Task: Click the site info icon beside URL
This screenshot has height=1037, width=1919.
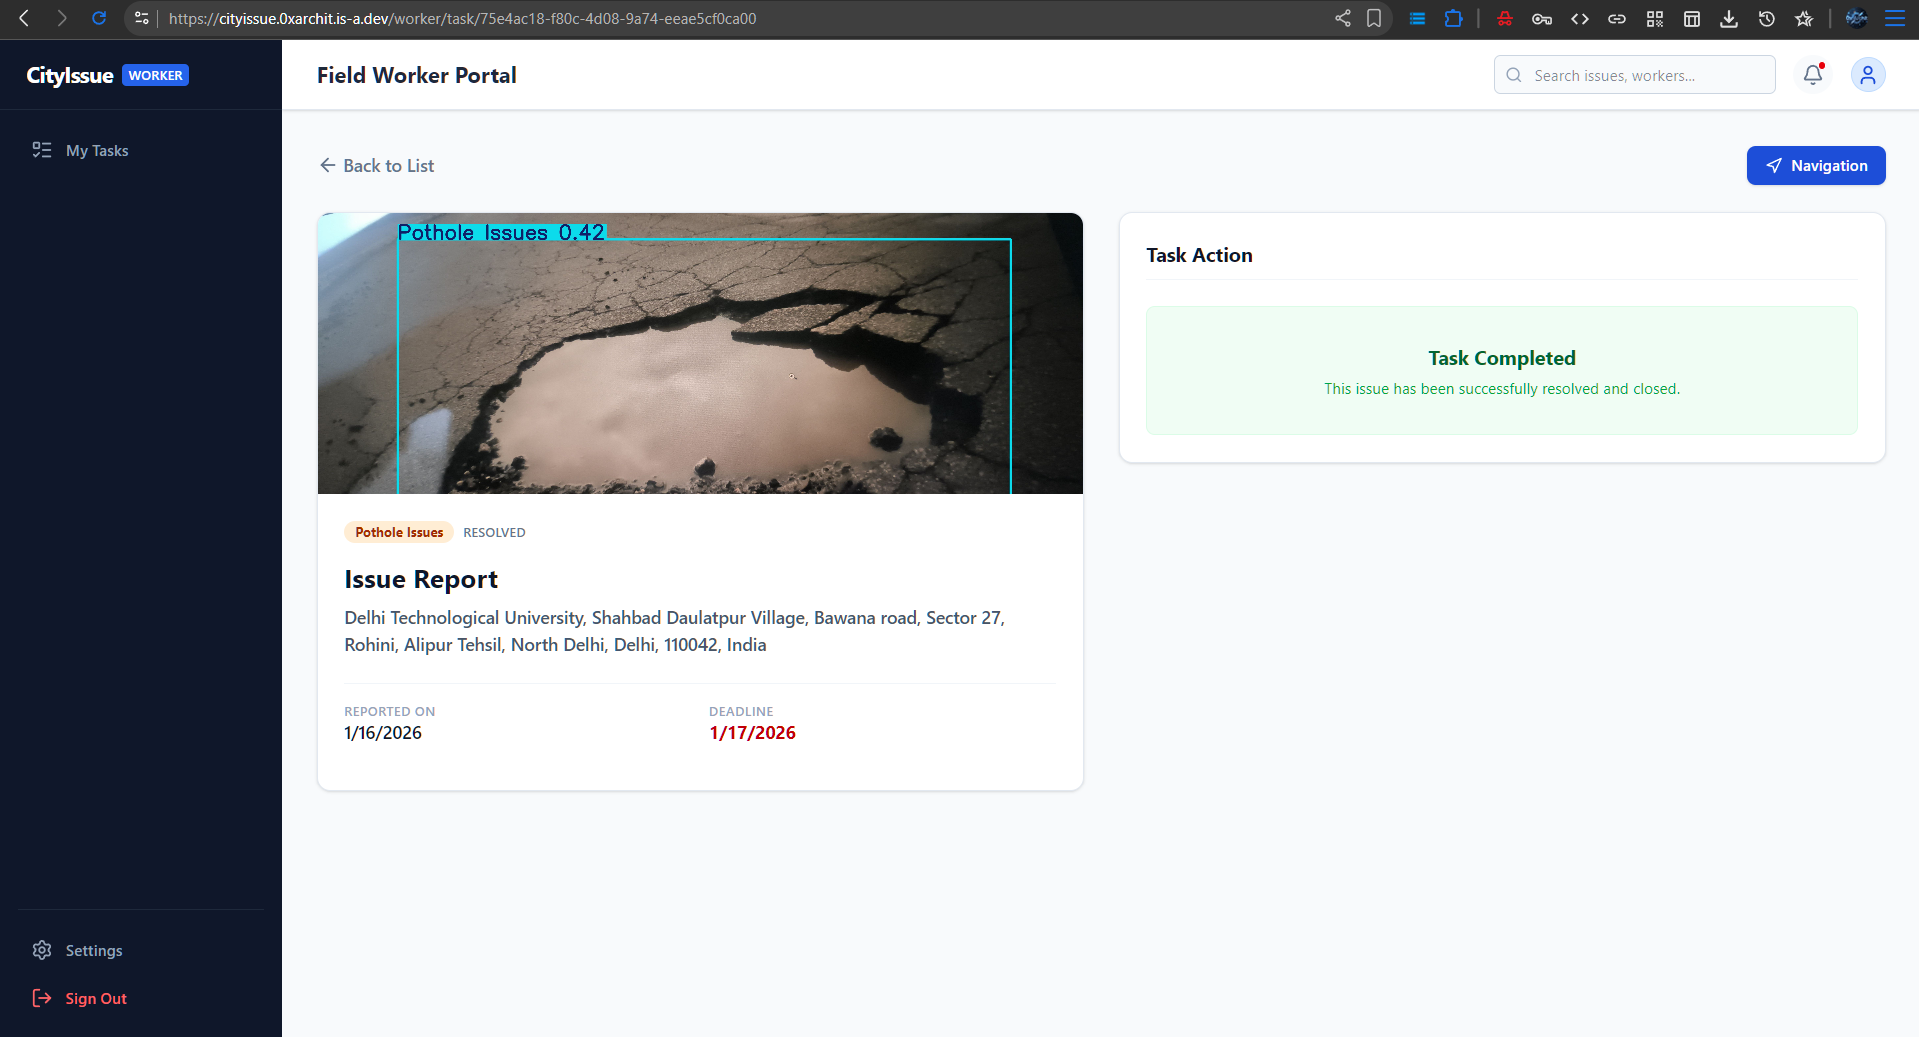Action: click(x=142, y=18)
